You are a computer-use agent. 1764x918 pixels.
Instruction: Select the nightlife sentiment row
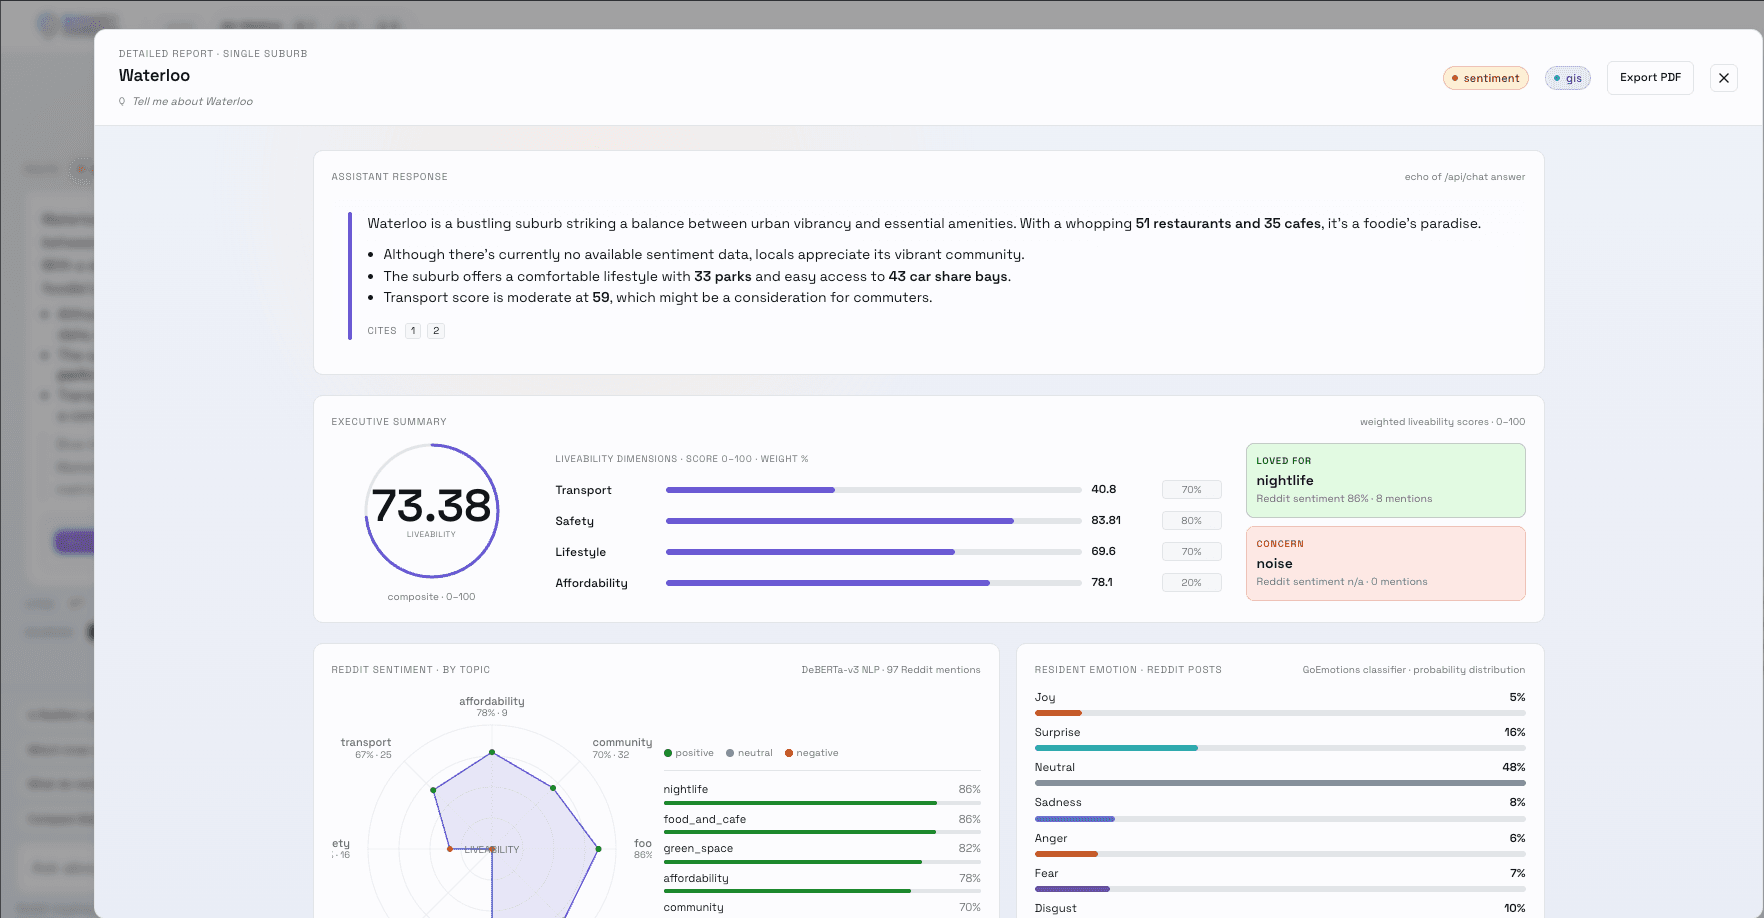pyautogui.click(x=822, y=794)
